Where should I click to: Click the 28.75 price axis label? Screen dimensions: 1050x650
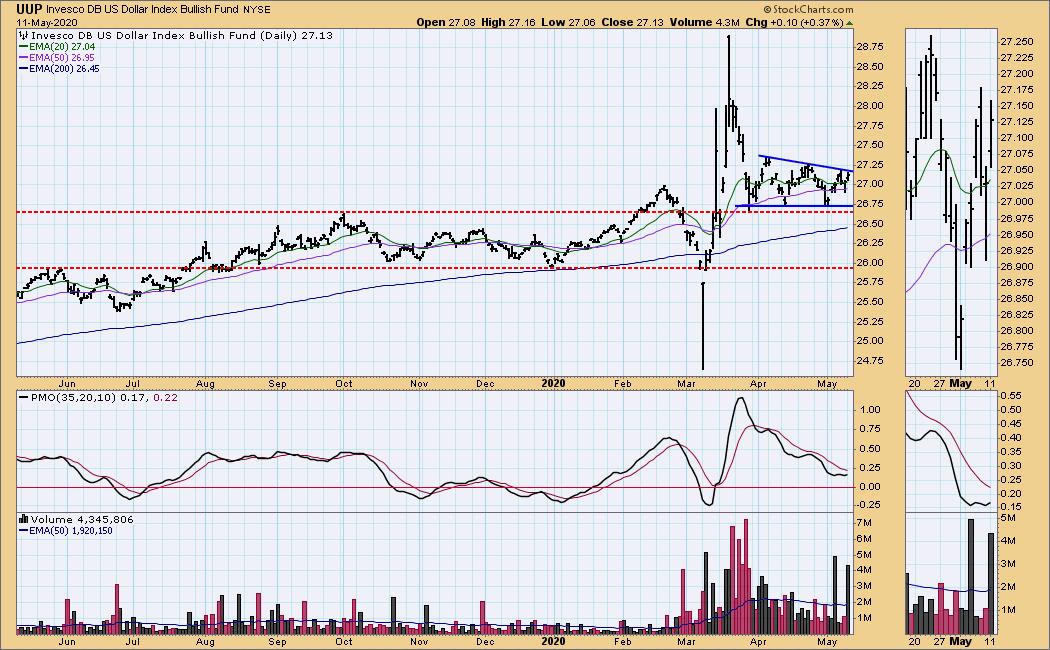(x=869, y=47)
